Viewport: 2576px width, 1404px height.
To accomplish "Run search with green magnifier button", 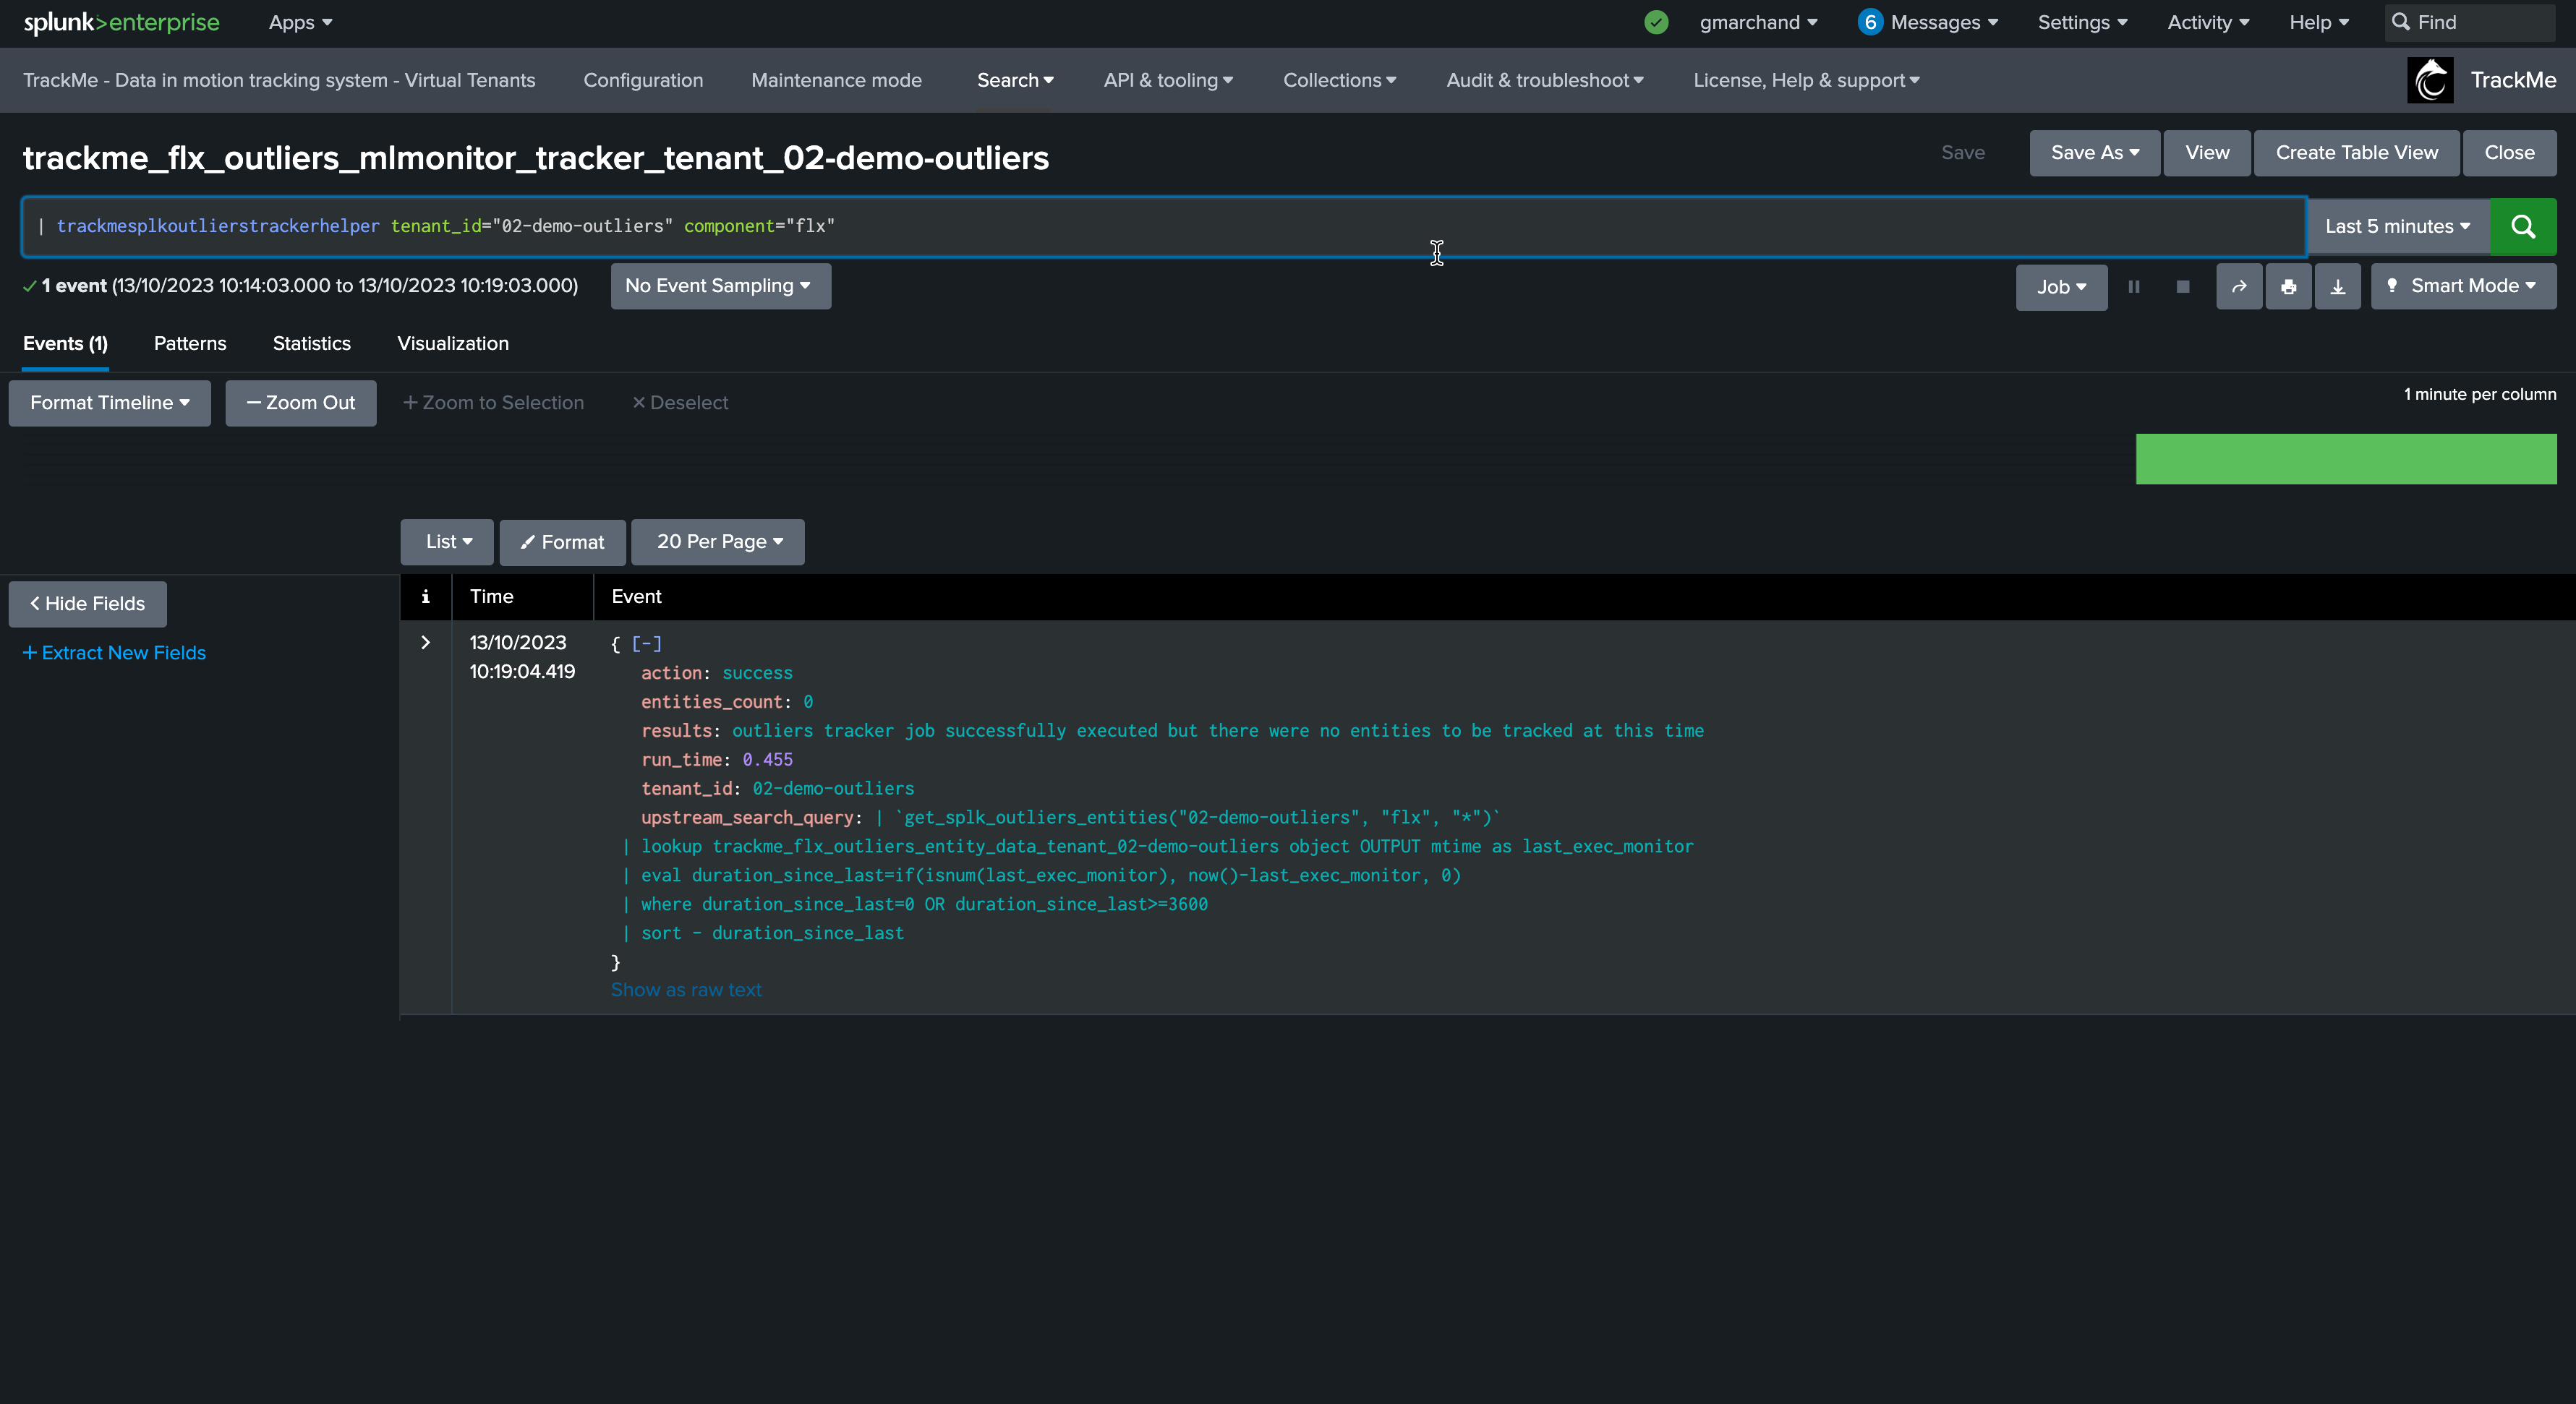I will [2523, 227].
